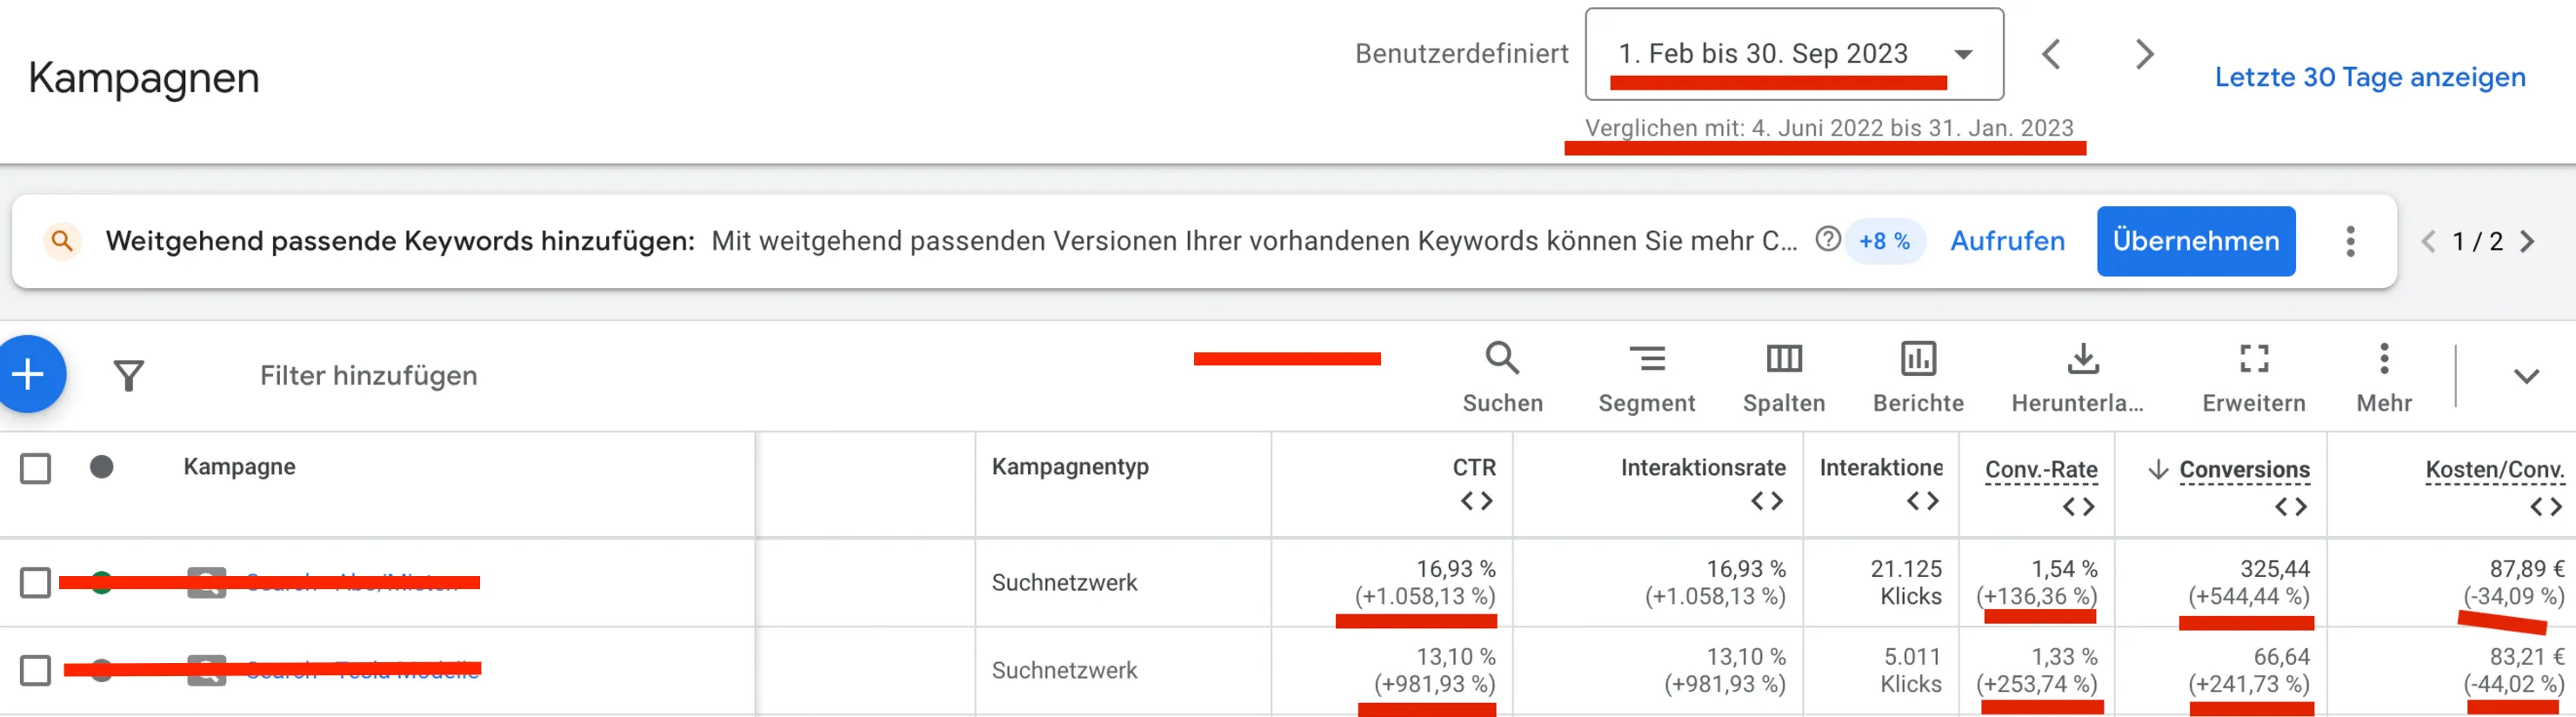Sort by Kosten/Conv. column header
This screenshot has height=717, width=2576.
point(2495,469)
